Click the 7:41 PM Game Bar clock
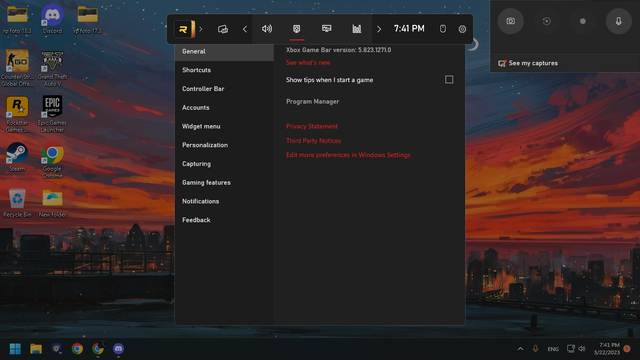640x360 pixels. pyautogui.click(x=409, y=29)
